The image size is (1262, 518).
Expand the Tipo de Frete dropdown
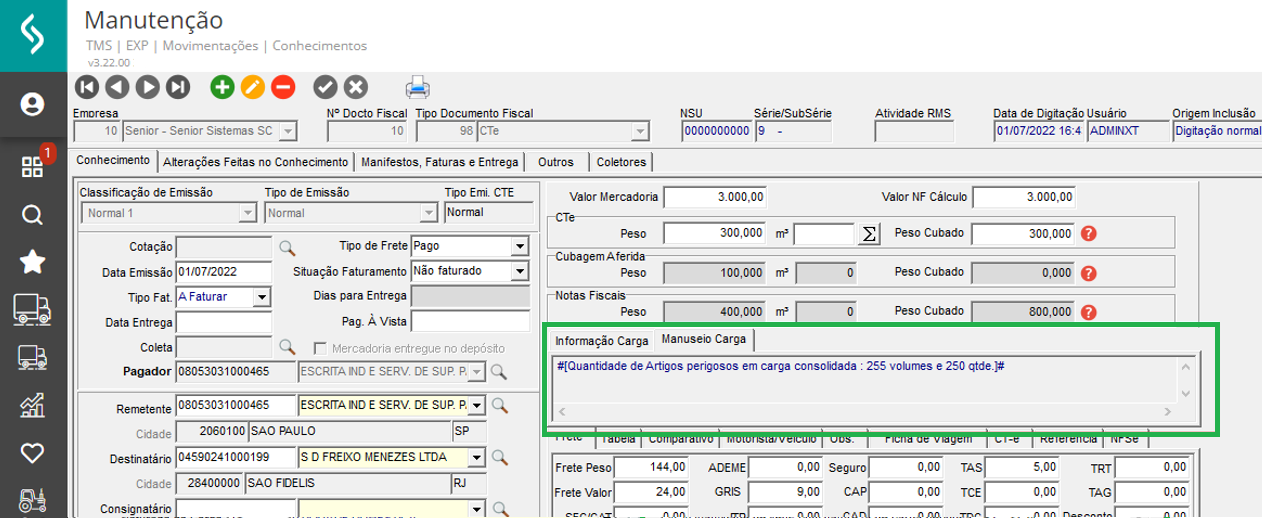(x=518, y=247)
